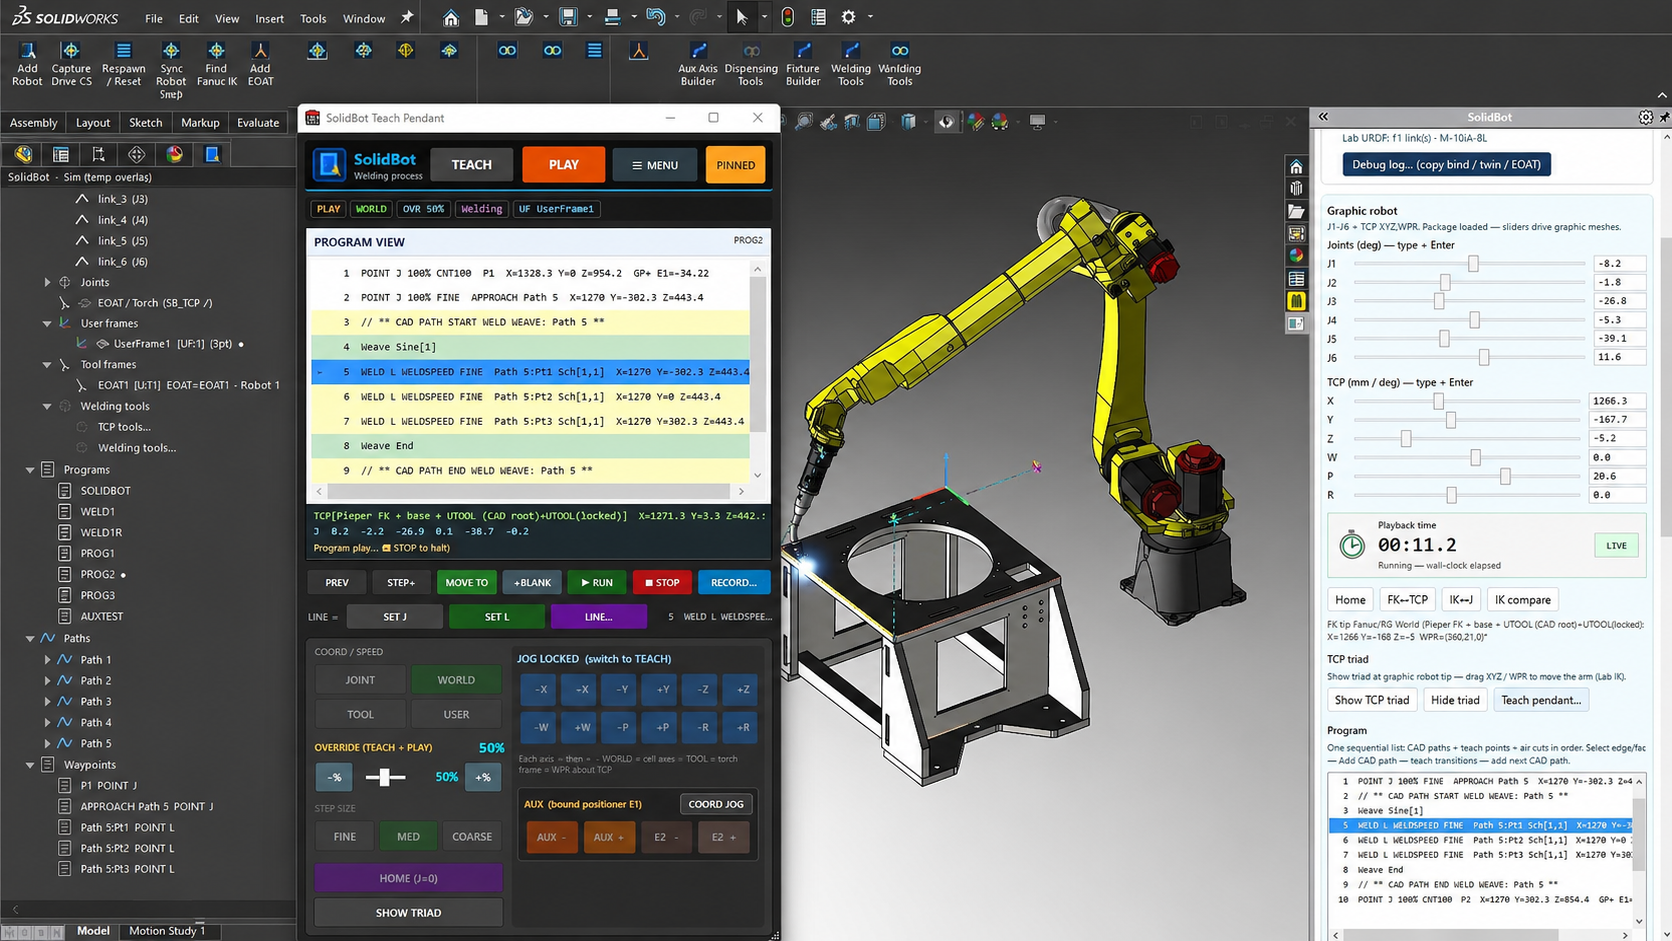Click the Debug log button
Screen dimensions: 1672x941
[1446, 164]
